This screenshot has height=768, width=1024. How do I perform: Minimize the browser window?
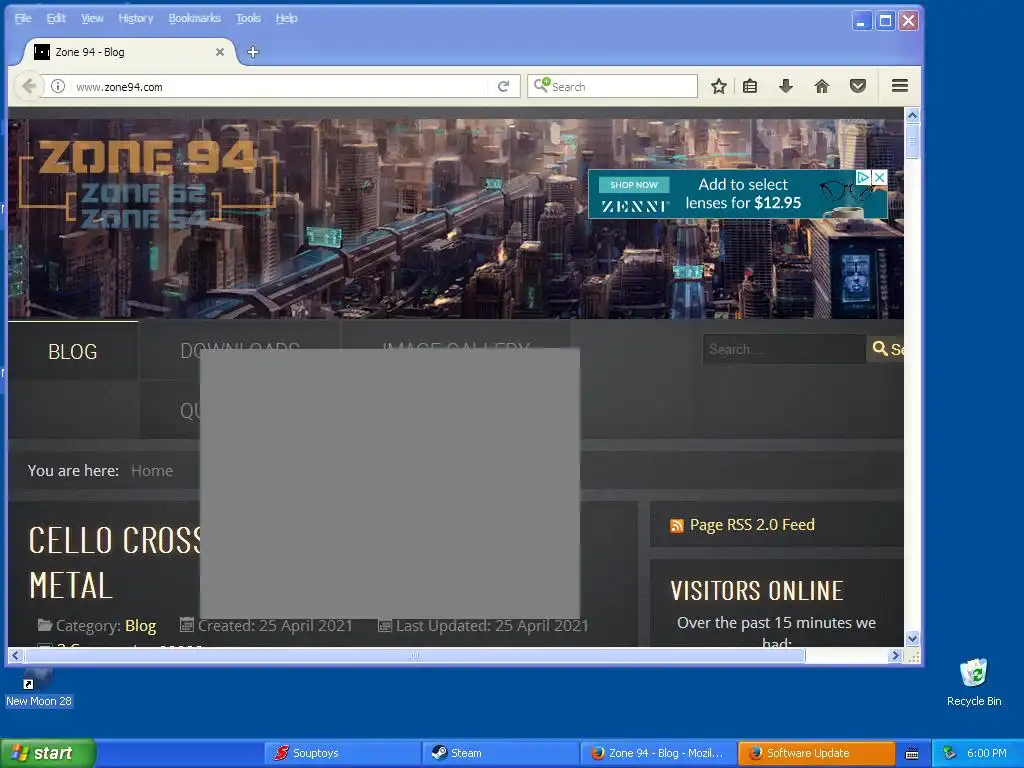(x=861, y=21)
